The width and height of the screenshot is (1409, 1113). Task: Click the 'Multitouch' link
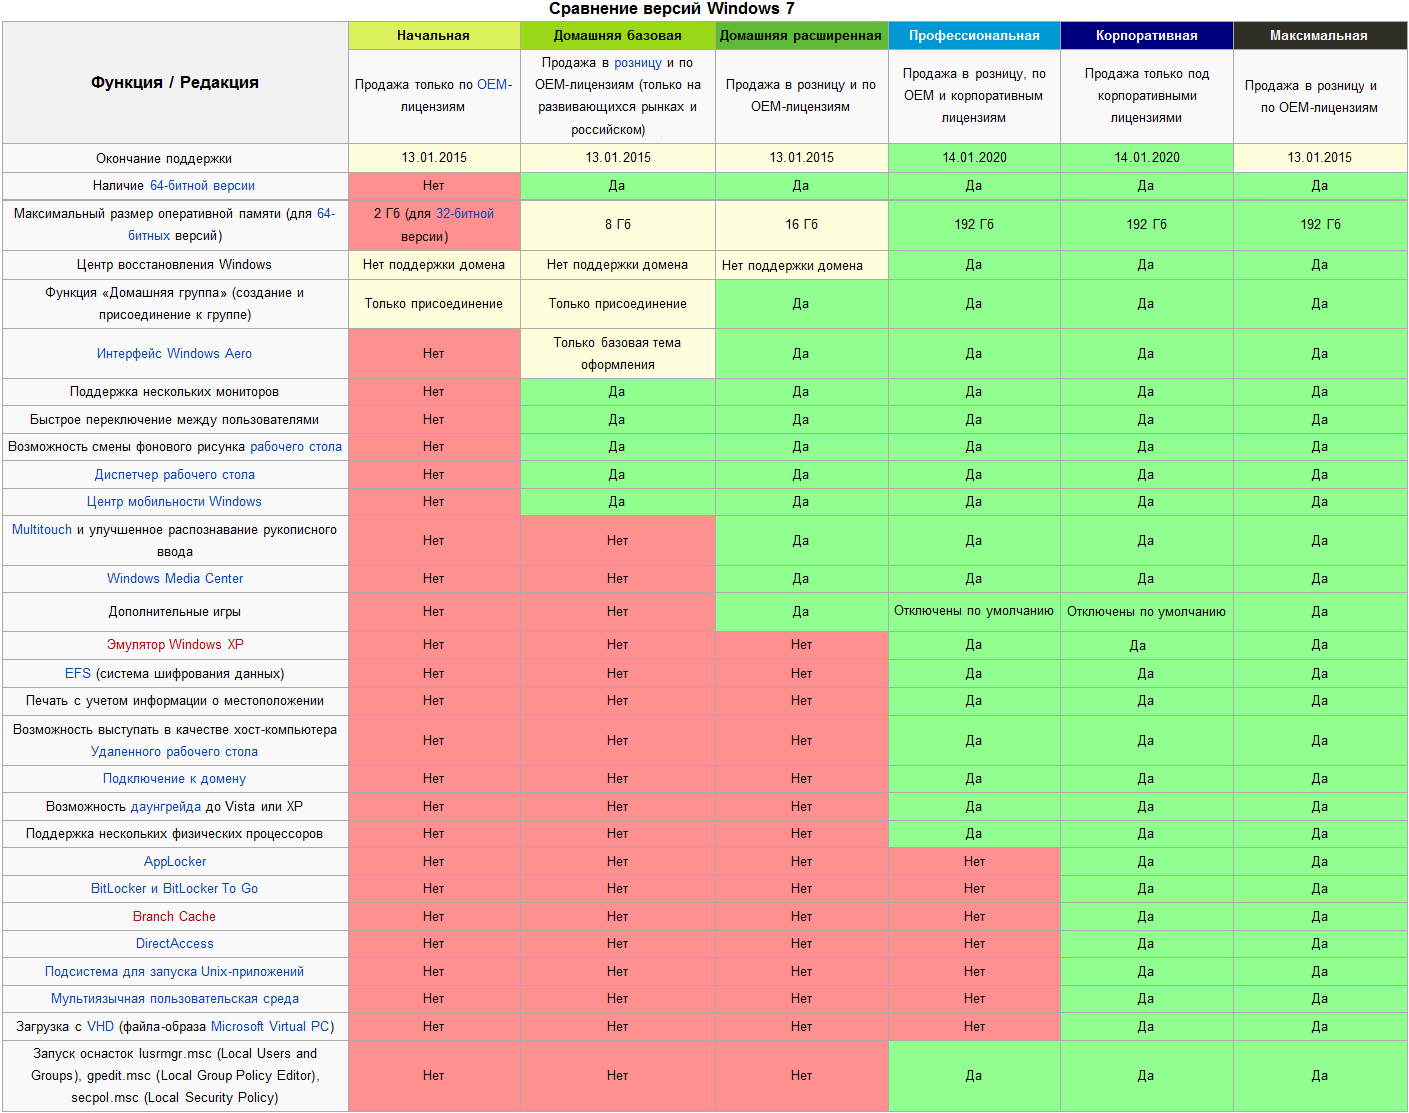pos(42,530)
